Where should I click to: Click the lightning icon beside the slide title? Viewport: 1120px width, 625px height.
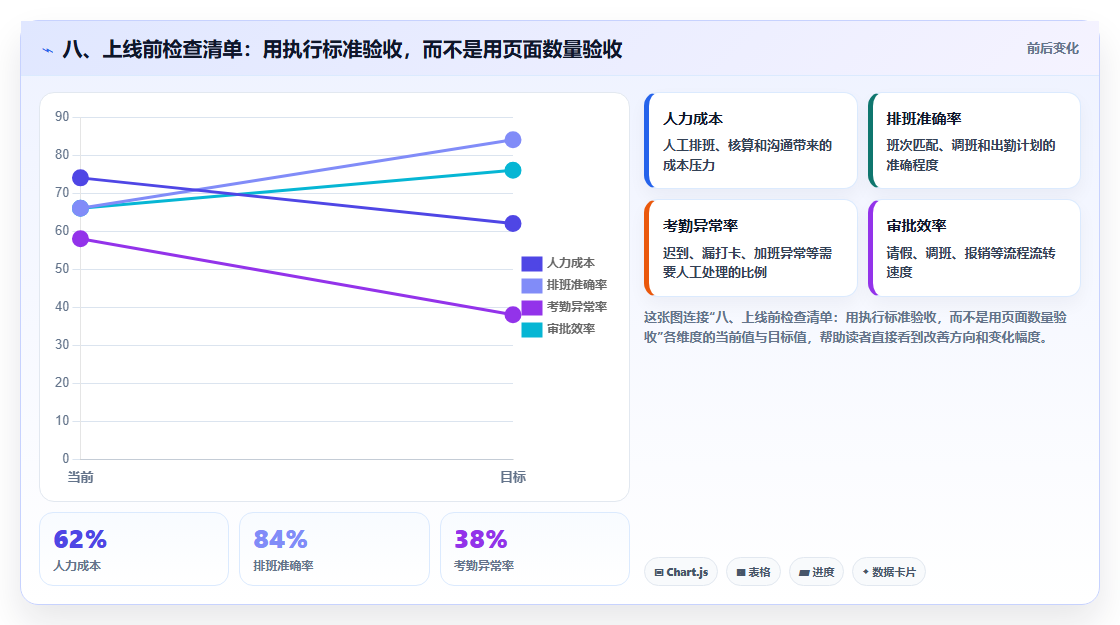pos(47,50)
